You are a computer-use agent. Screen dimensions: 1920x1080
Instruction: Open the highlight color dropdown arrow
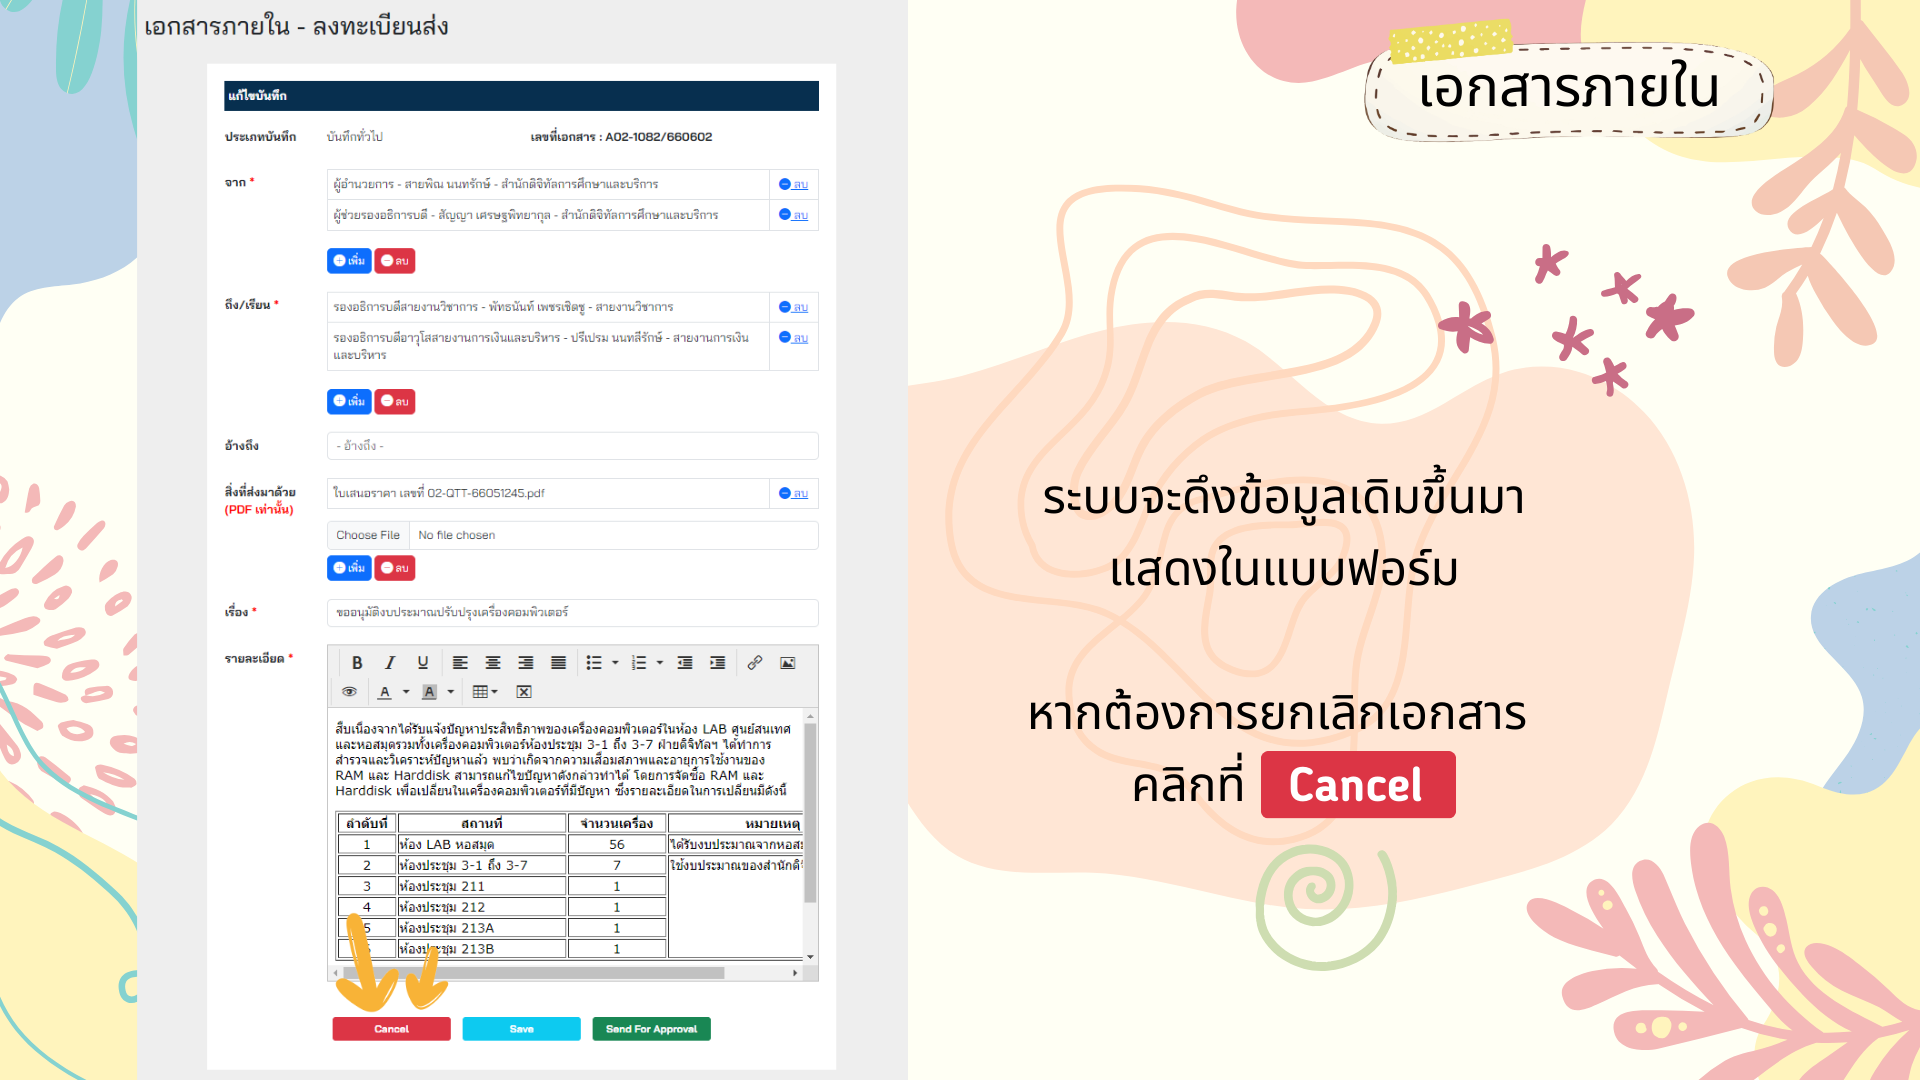451,692
